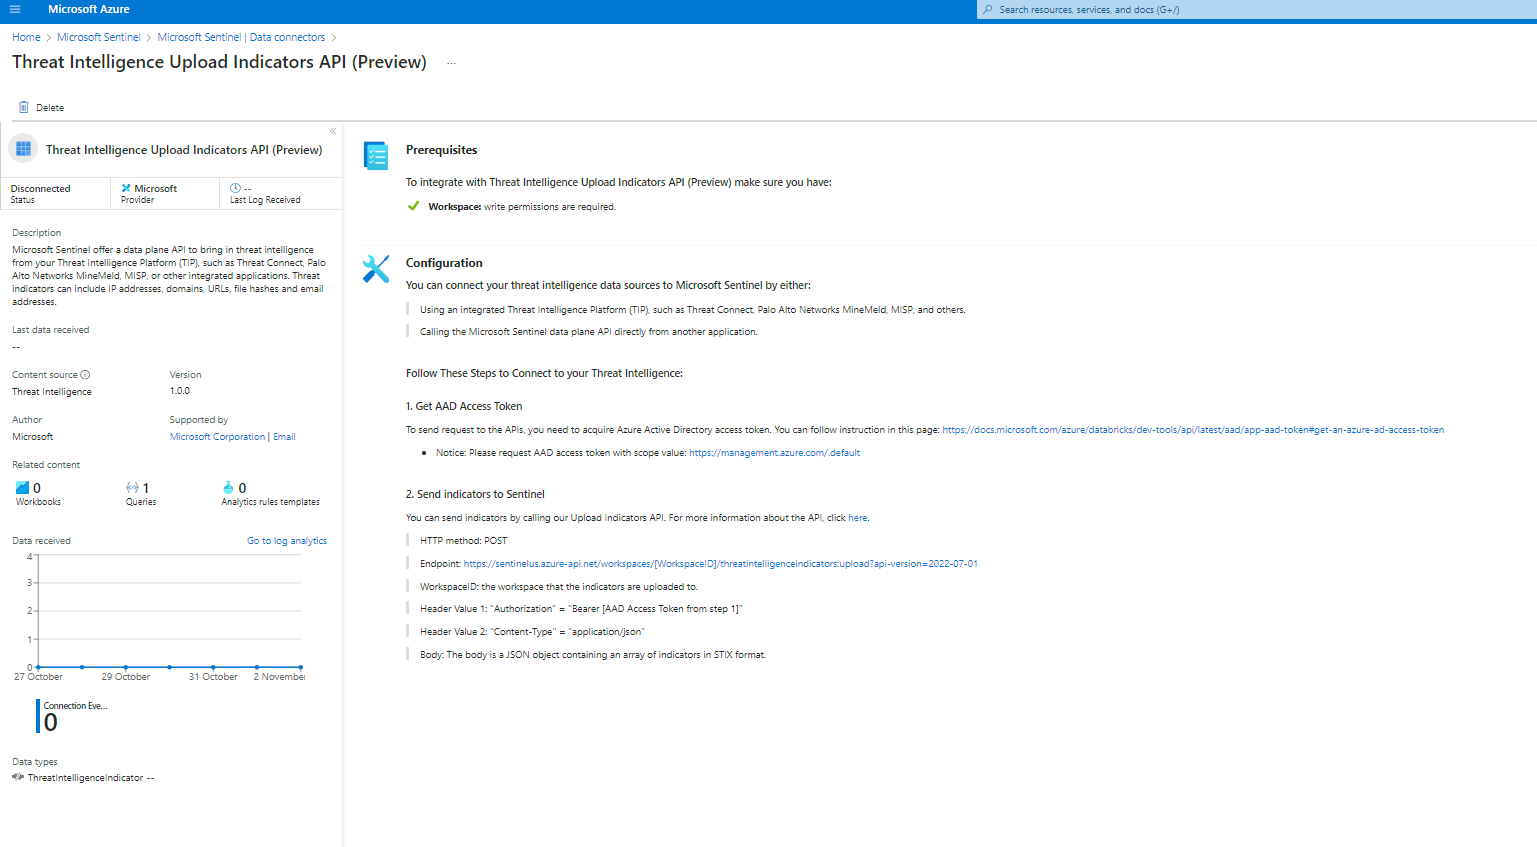Click the Configuration tools icon
This screenshot has height=847, width=1537.
pos(376,268)
